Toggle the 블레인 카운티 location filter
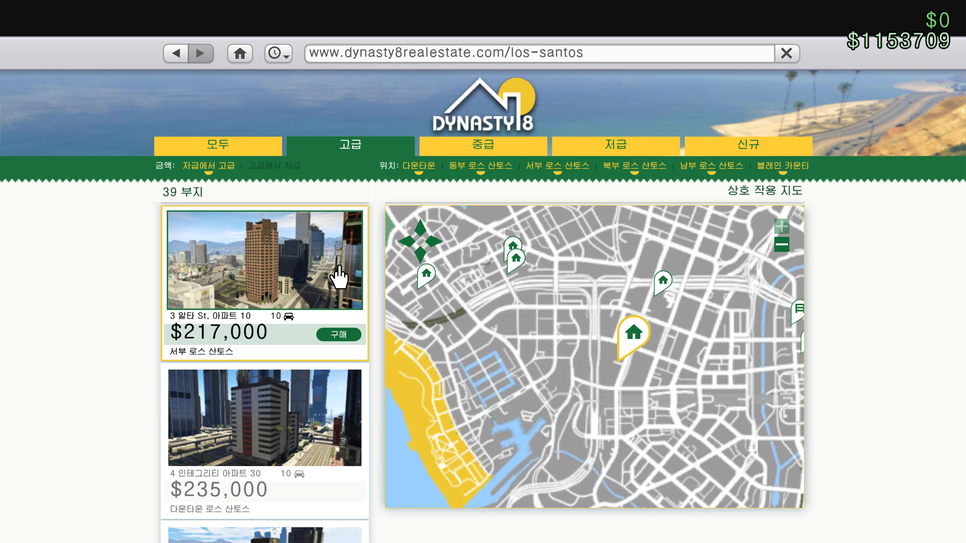This screenshot has width=966, height=543. pos(783,166)
